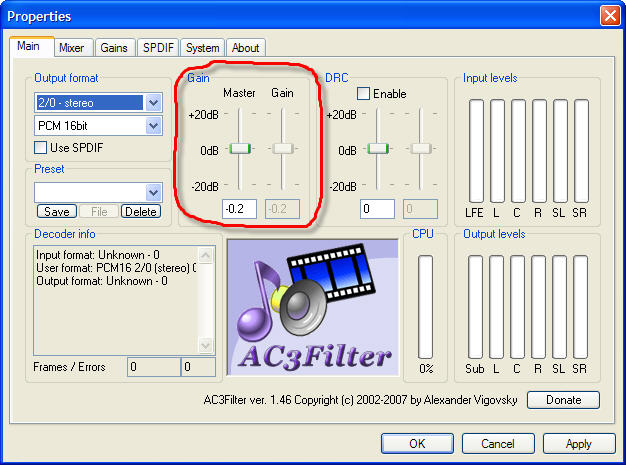Close the Properties window
Screen dimensions: 626x465
pyautogui.click(x=610, y=16)
